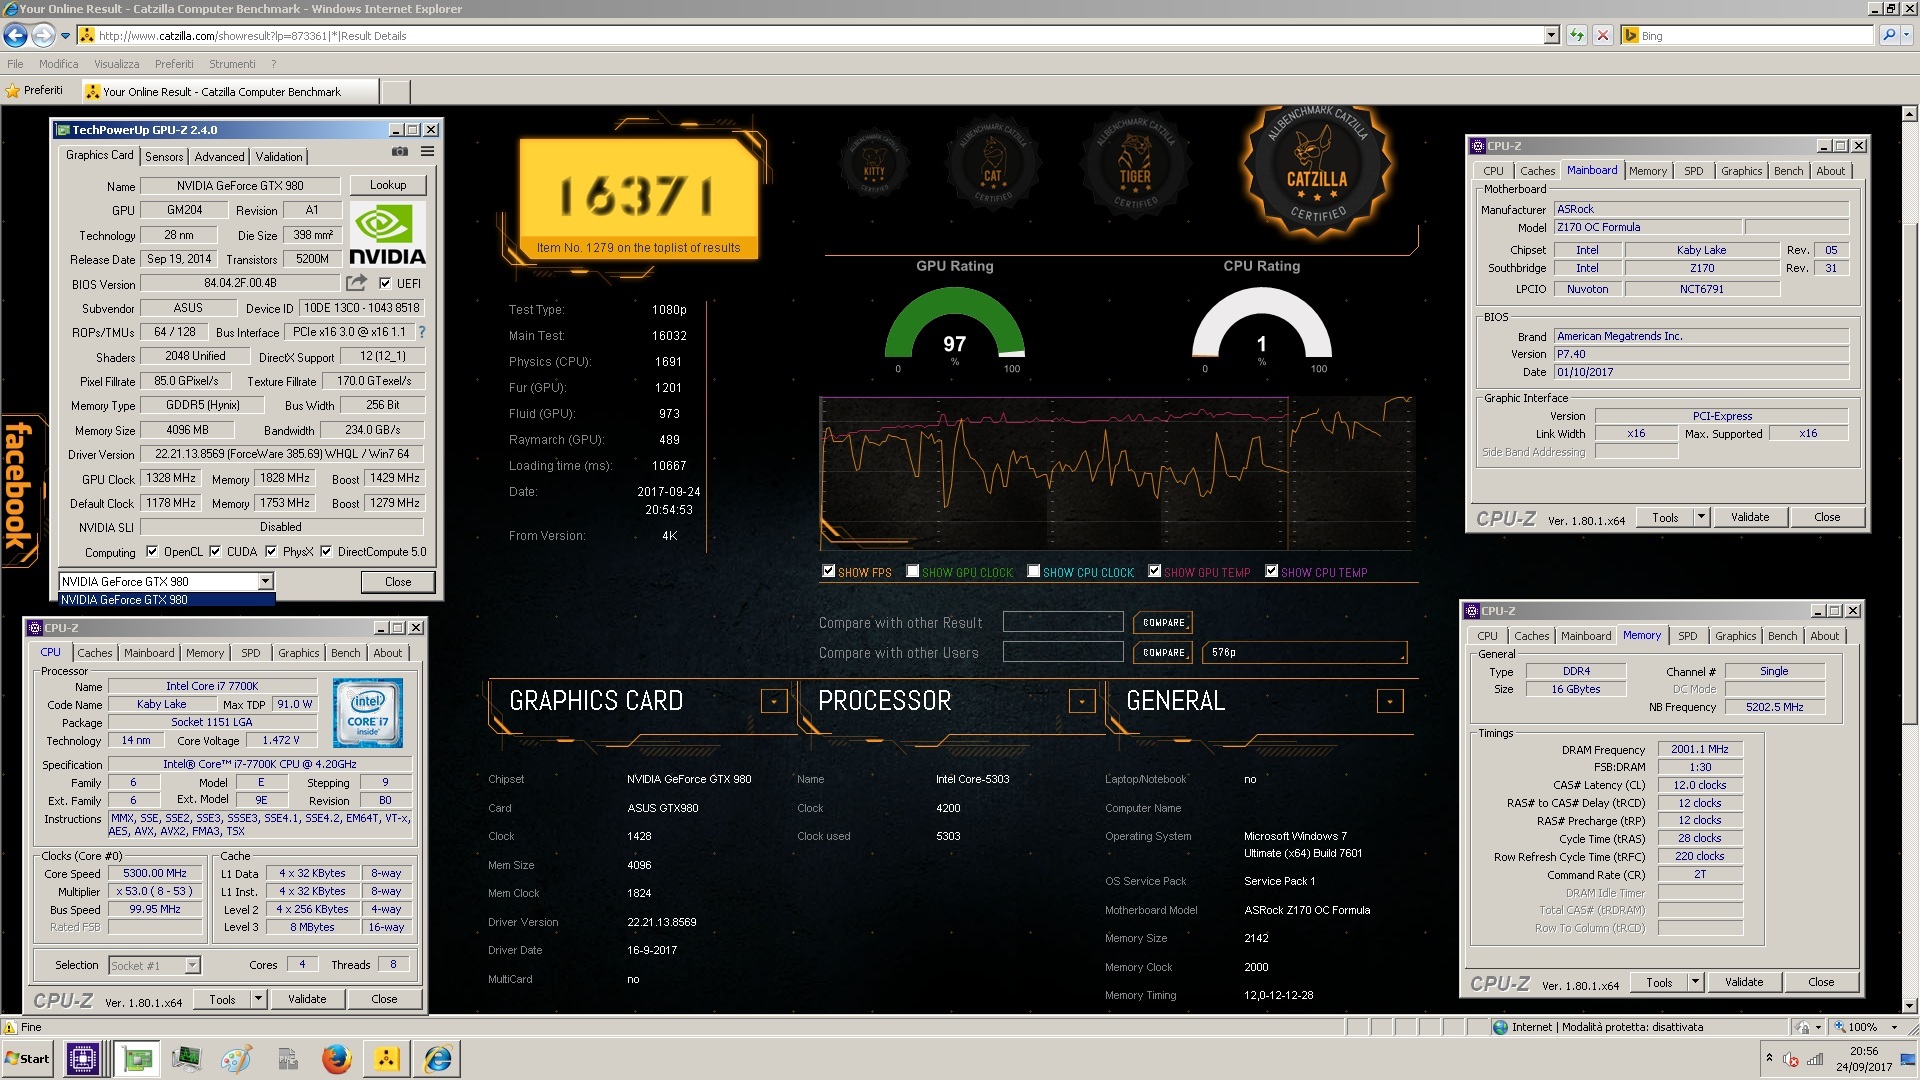Open the Catzilla yellow taskbar icon
This screenshot has width=1920, height=1080.
[x=387, y=1058]
